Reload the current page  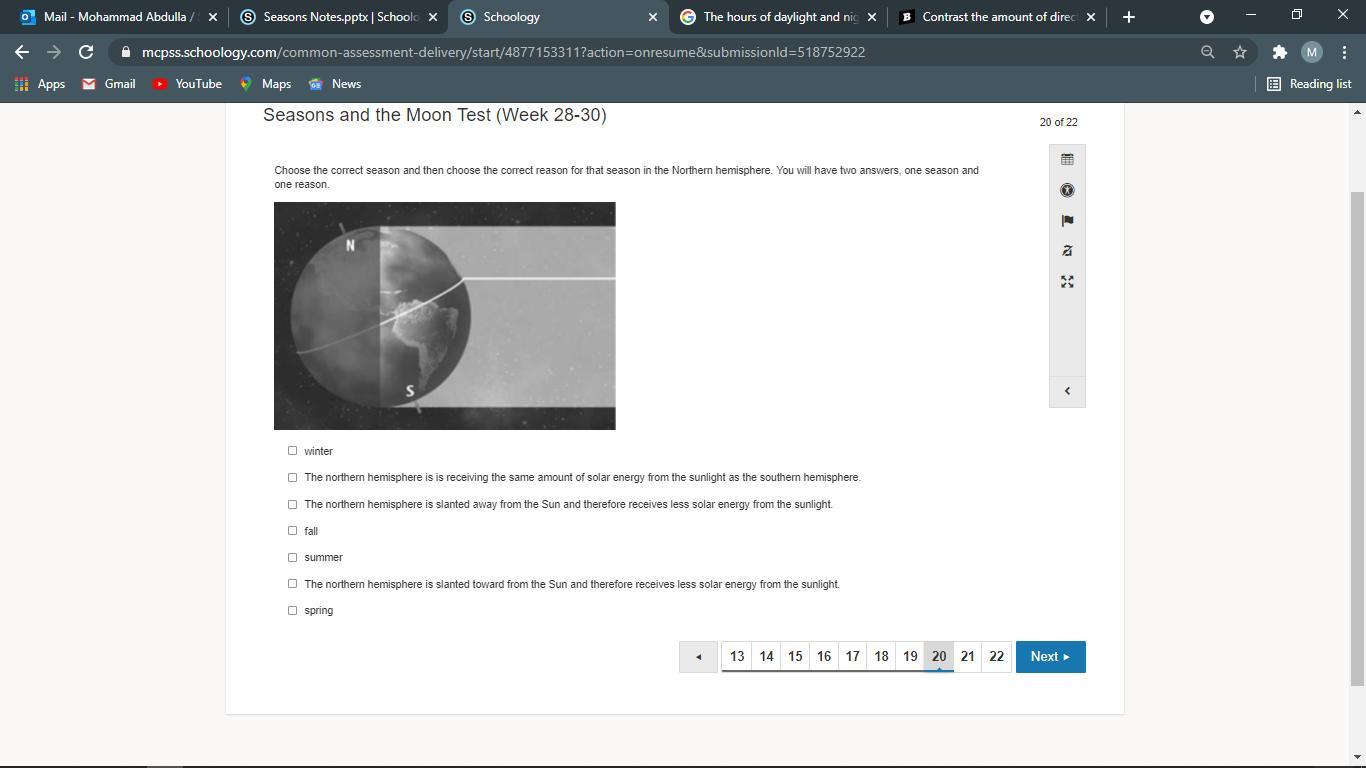[x=86, y=52]
